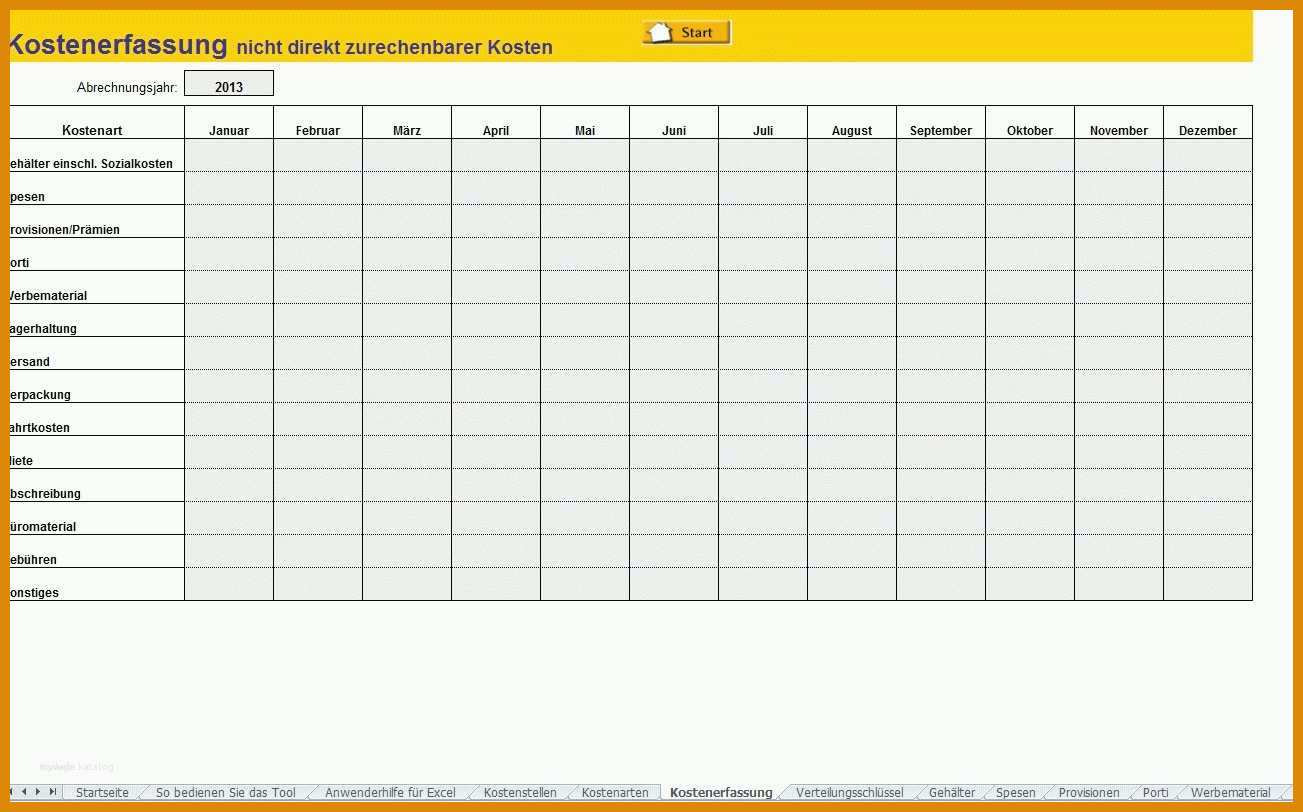Image resolution: width=1303 pixels, height=812 pixels.
Task: Click the April cell for Porti row
Action: point(496,254)
